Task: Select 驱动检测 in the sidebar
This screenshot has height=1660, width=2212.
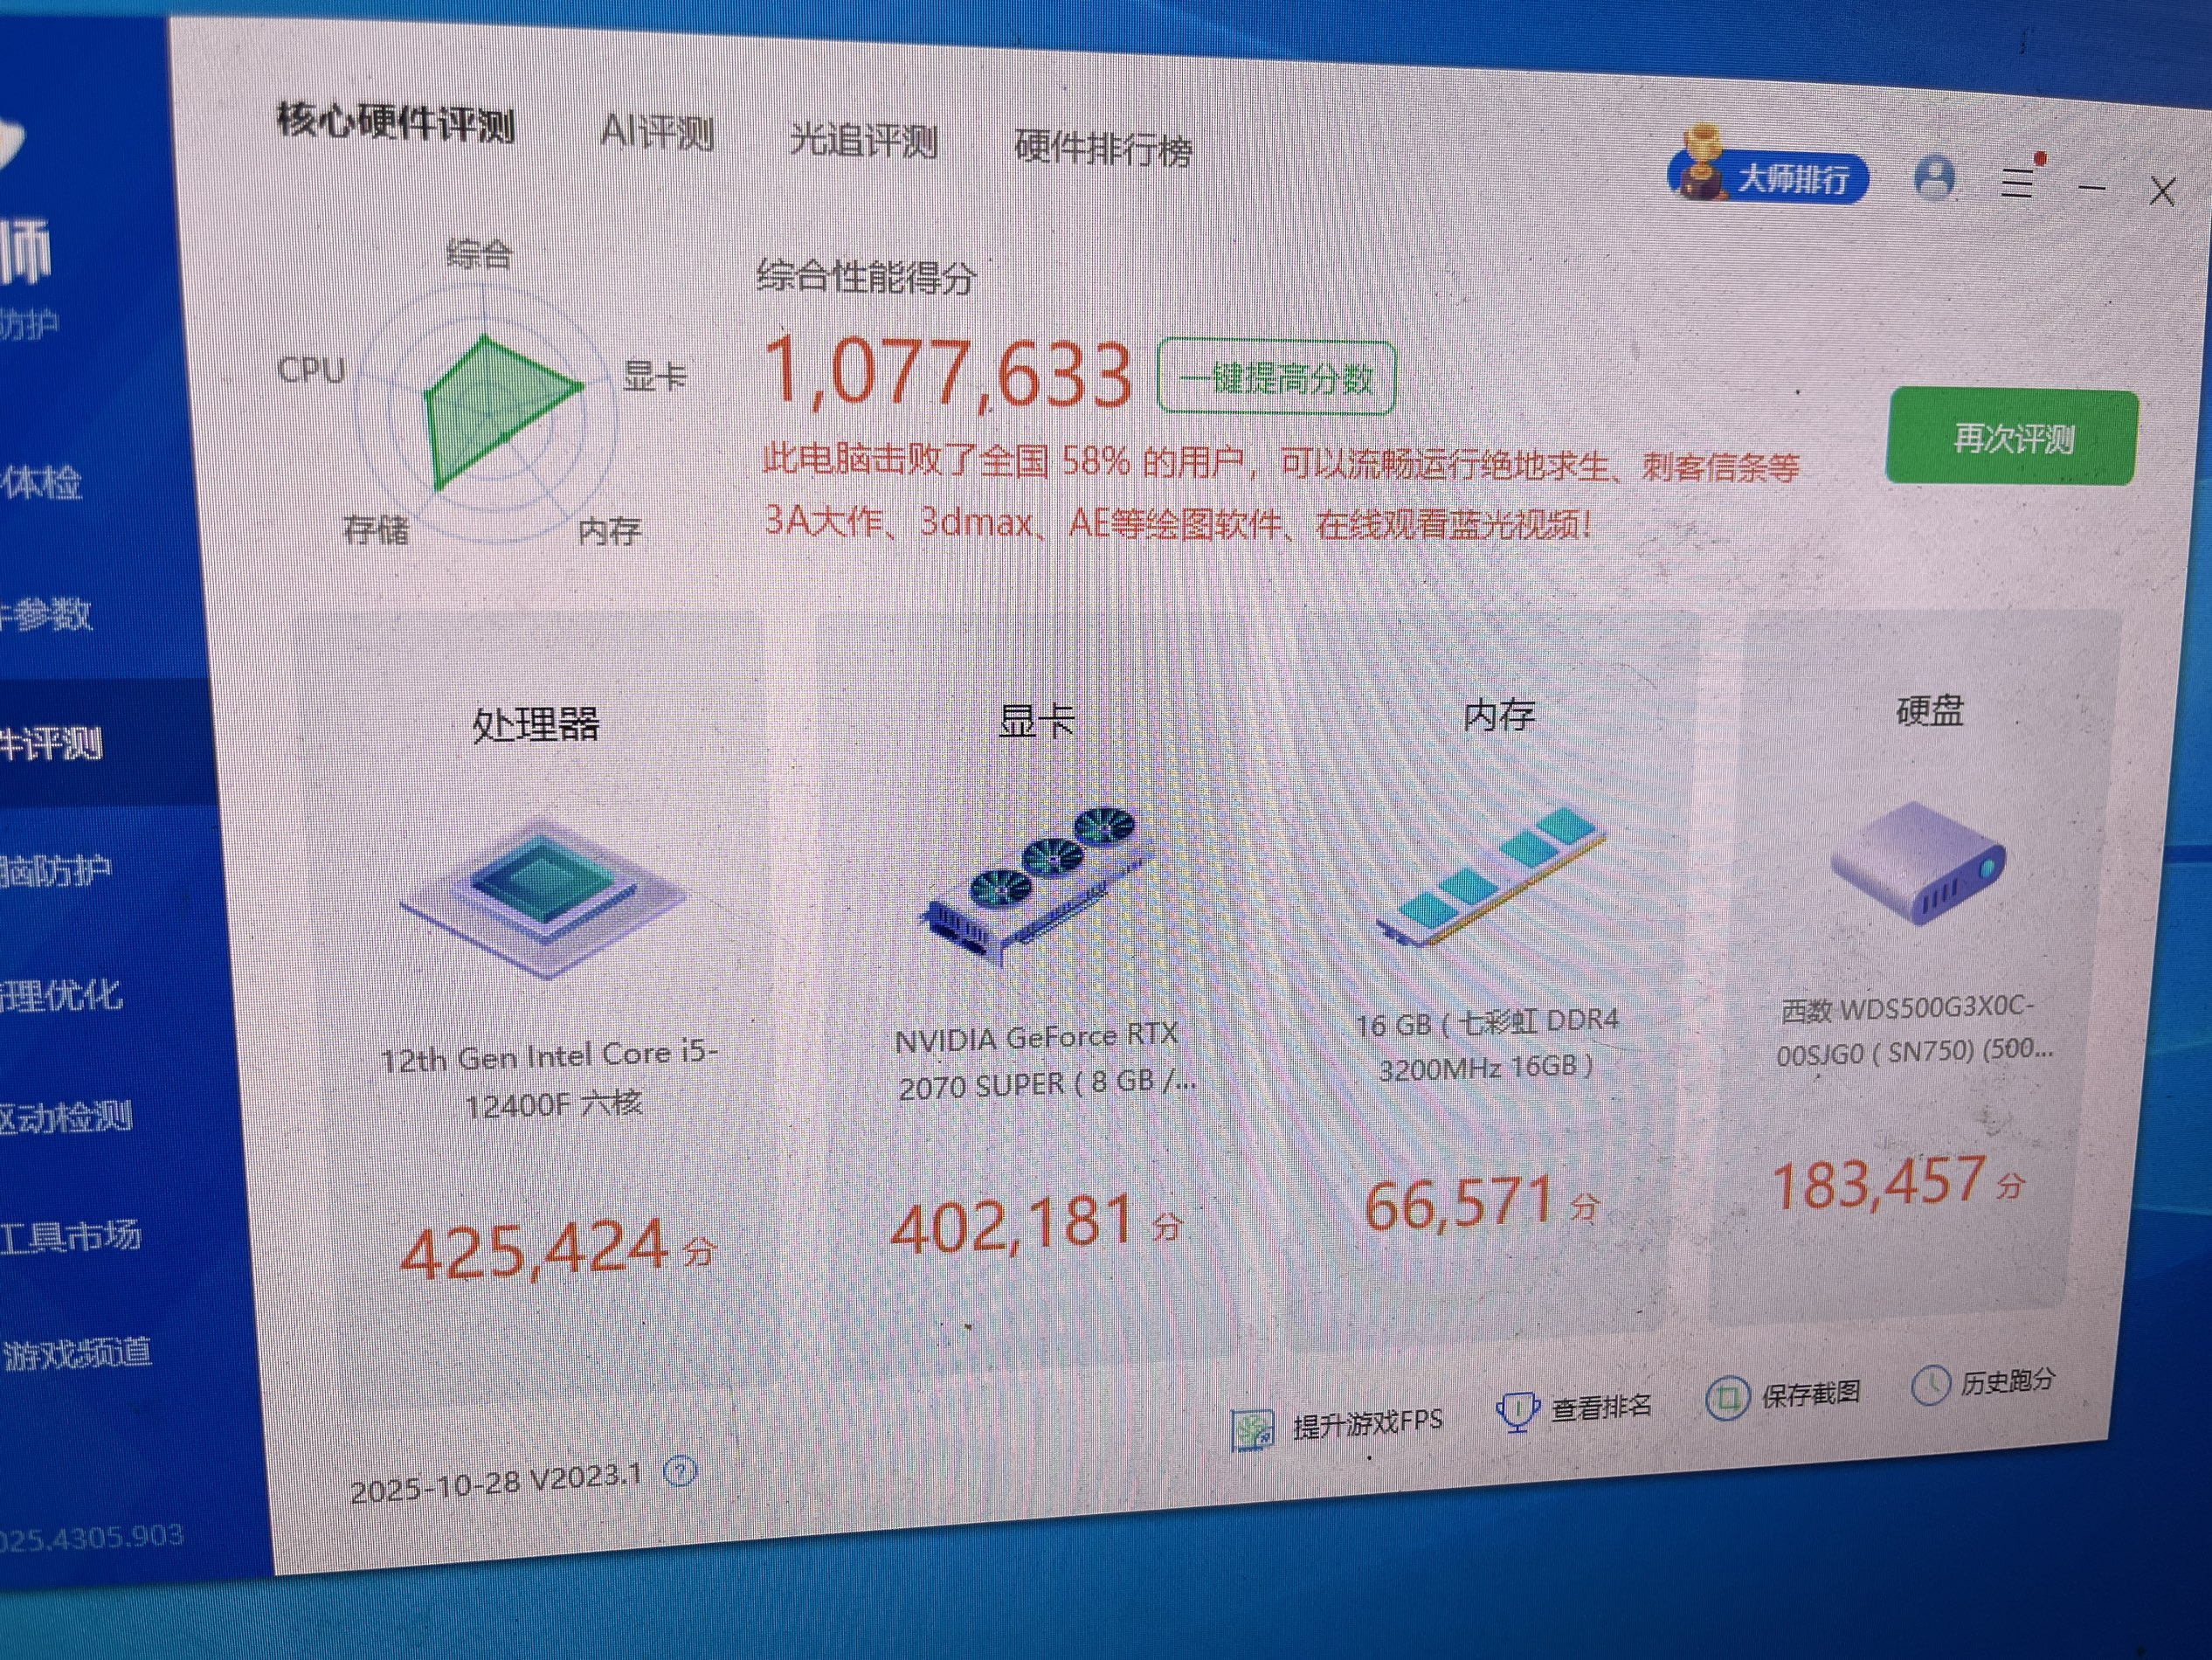Action: click(x=68, y=1116)
